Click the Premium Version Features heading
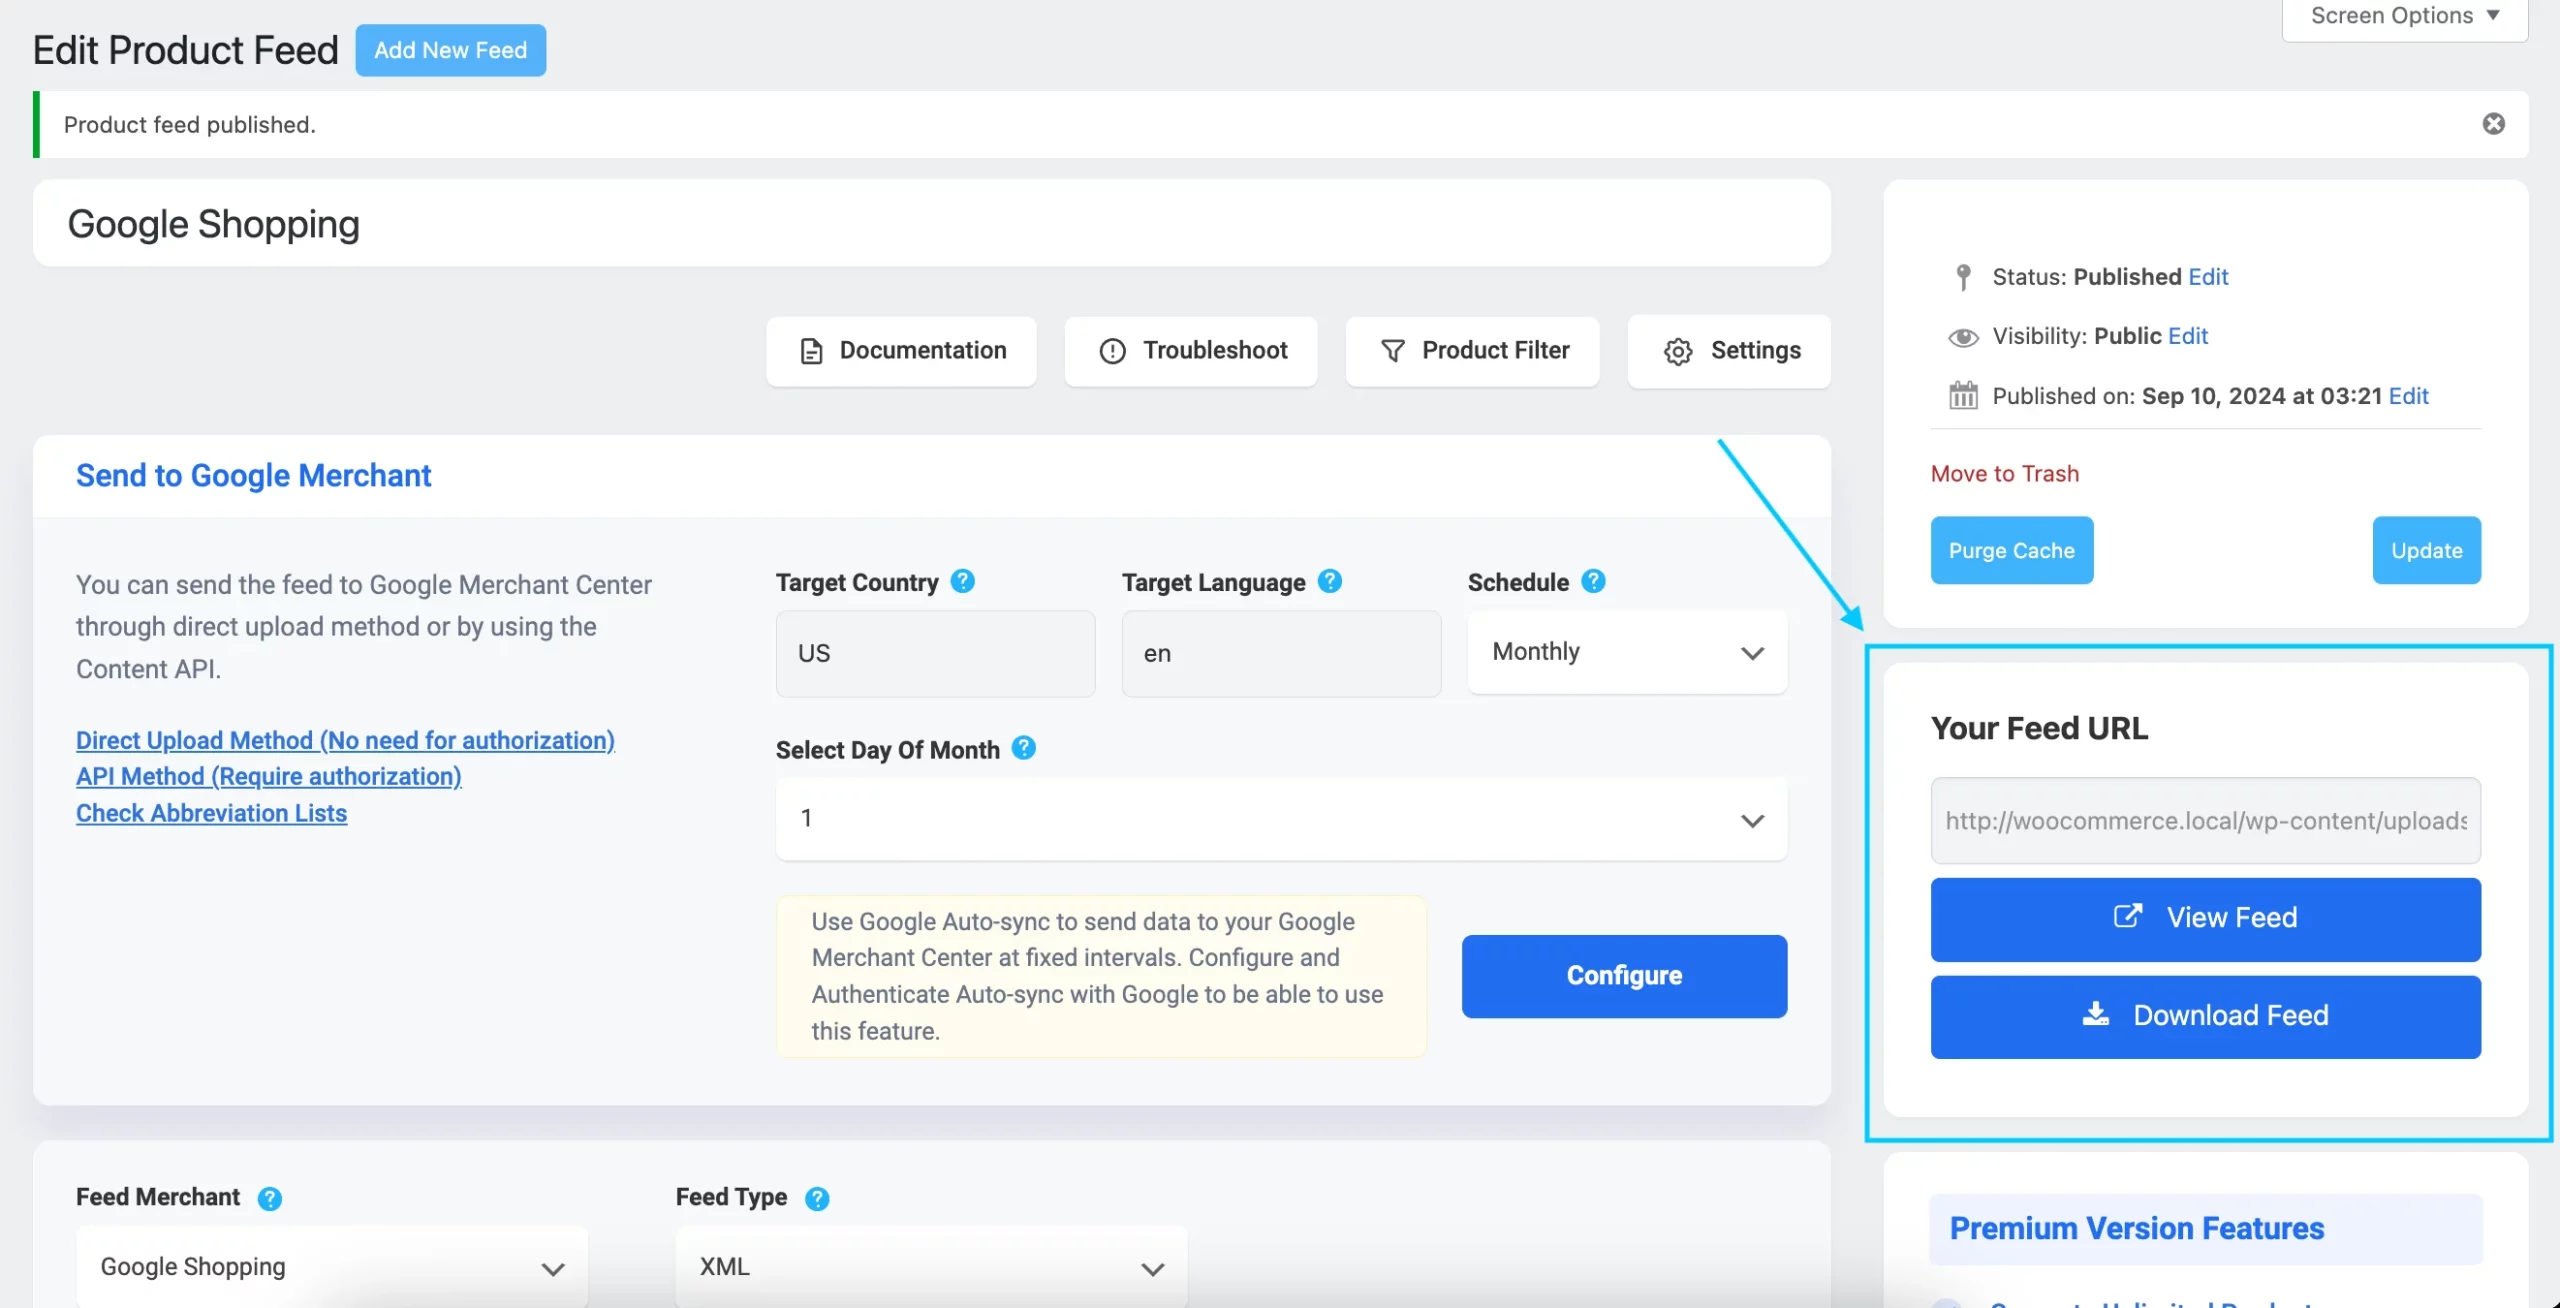This screenshot has width=2560, height=1308. 2136,1229
